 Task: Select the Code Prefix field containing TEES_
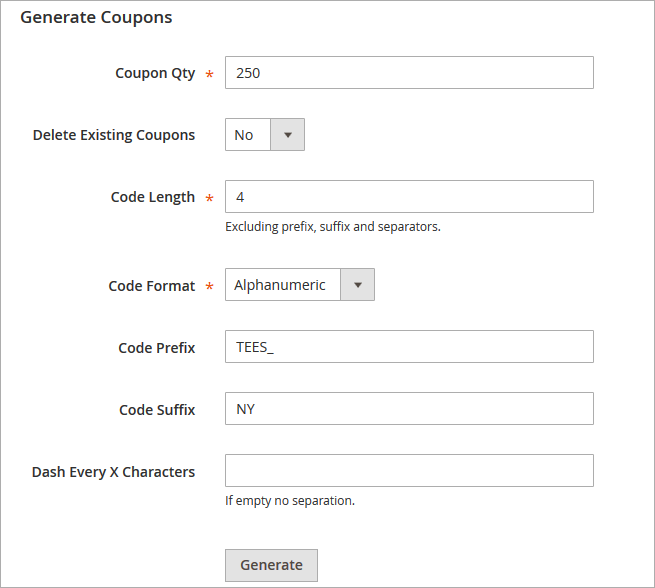click(409, 347)
